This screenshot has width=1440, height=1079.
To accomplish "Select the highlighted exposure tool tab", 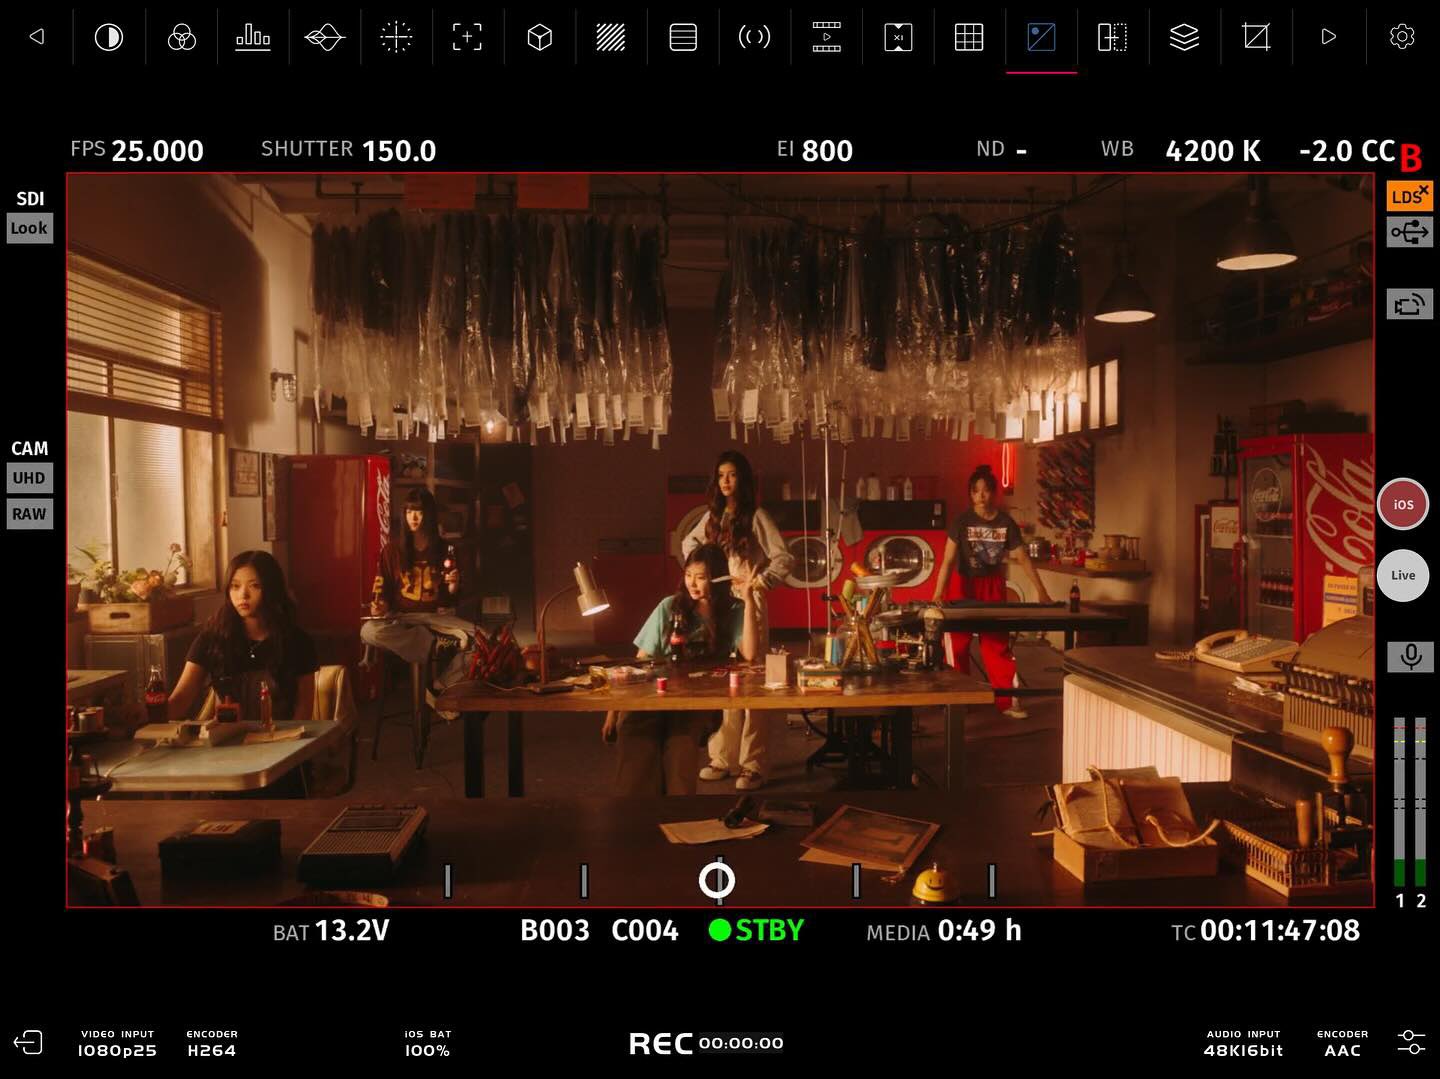I will 1041,38.
